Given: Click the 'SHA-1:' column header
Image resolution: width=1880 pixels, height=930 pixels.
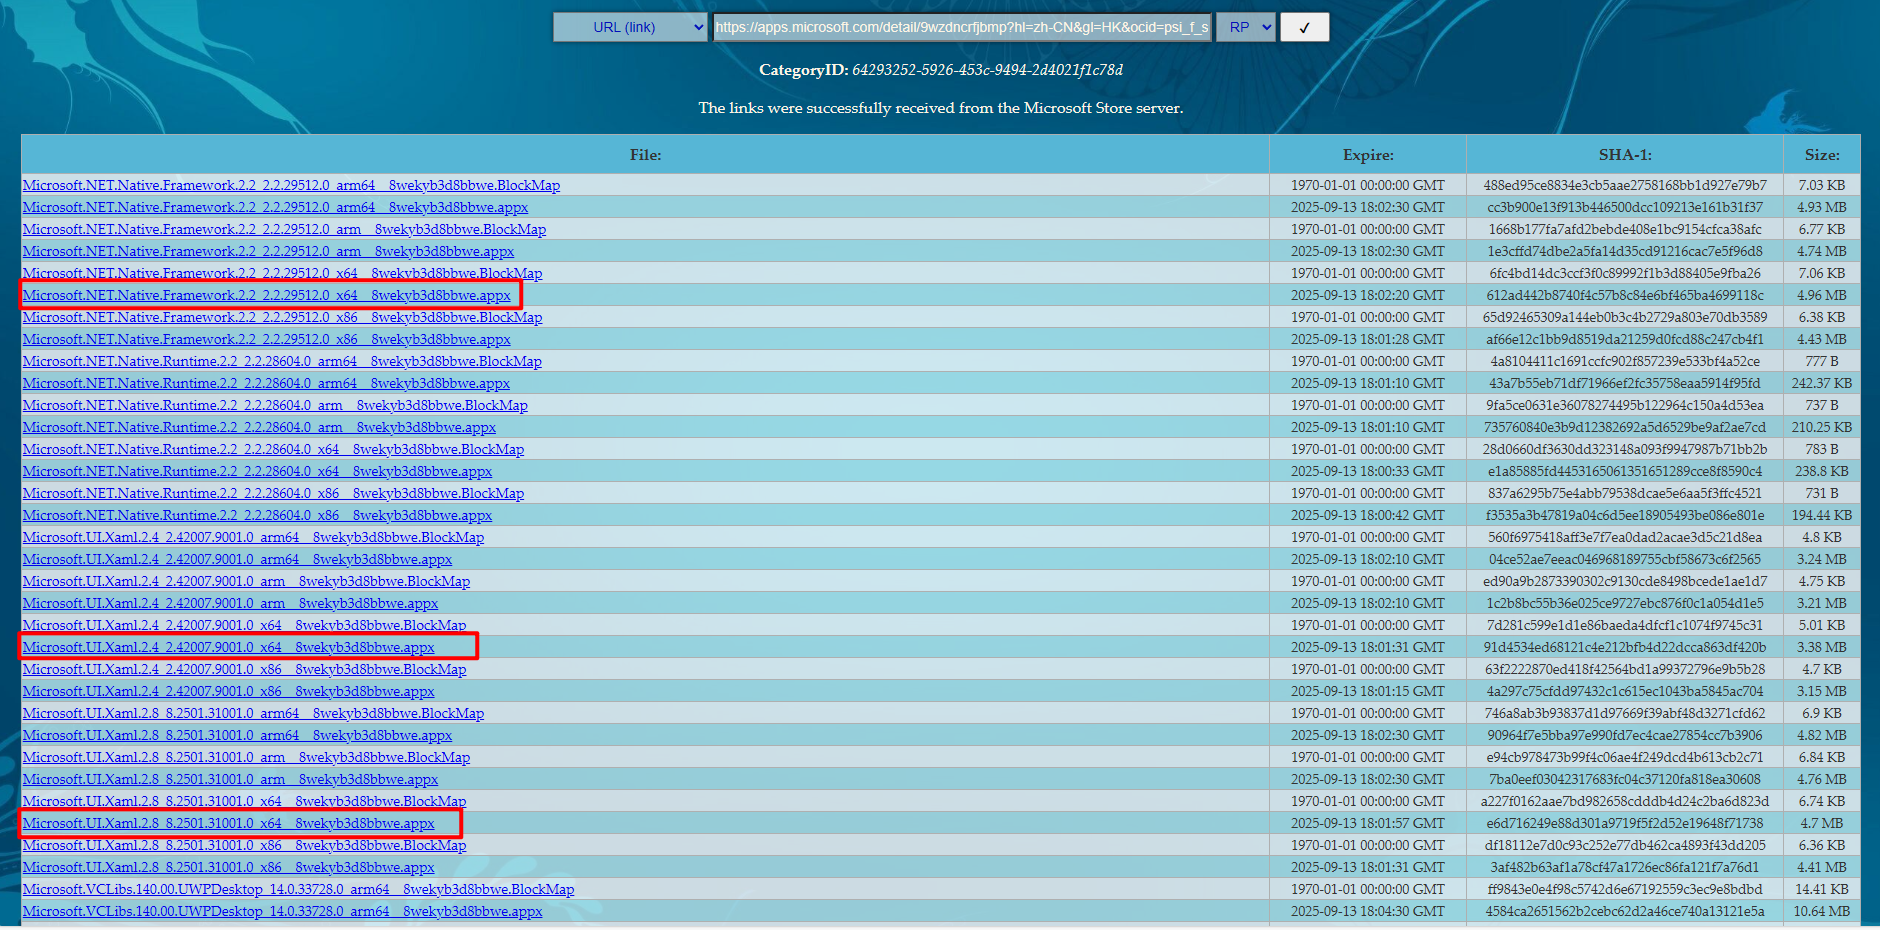Looking at the screenshot, I should [x=1625, y=155].
